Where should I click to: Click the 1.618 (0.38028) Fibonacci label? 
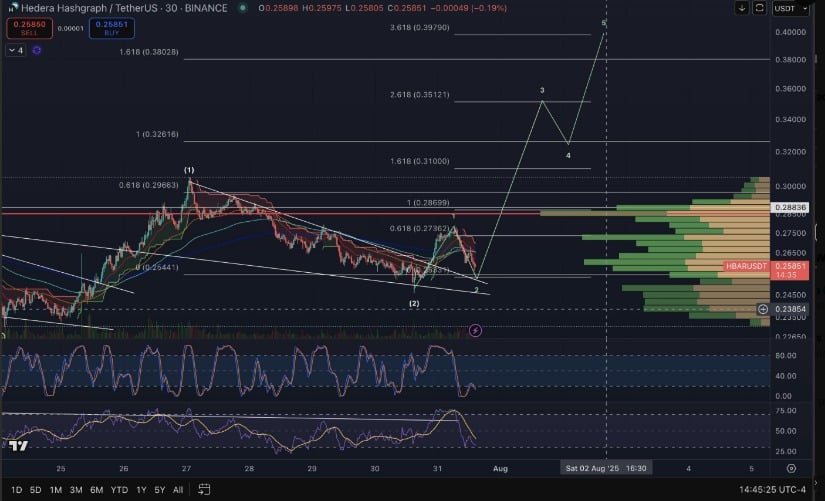pyautogui.click(x=149, y=52)
